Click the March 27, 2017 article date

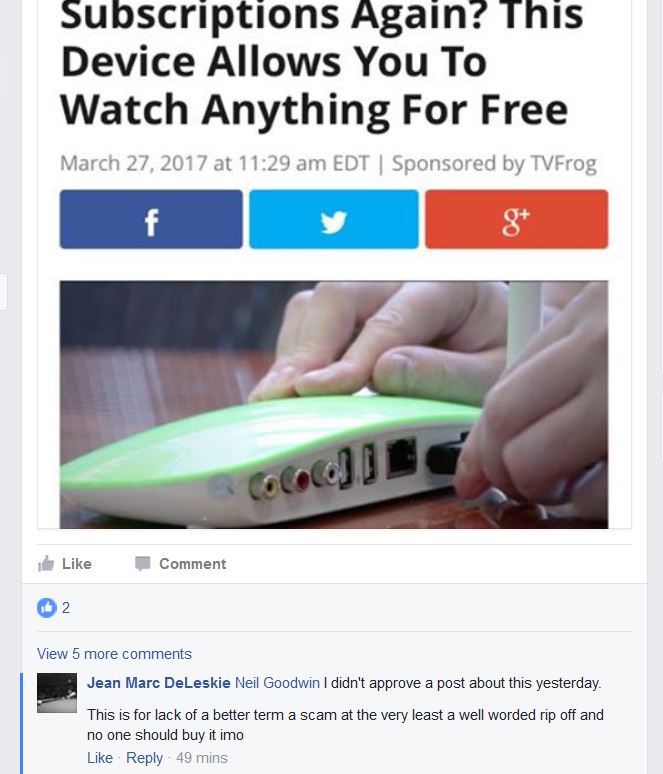point(133,163)
